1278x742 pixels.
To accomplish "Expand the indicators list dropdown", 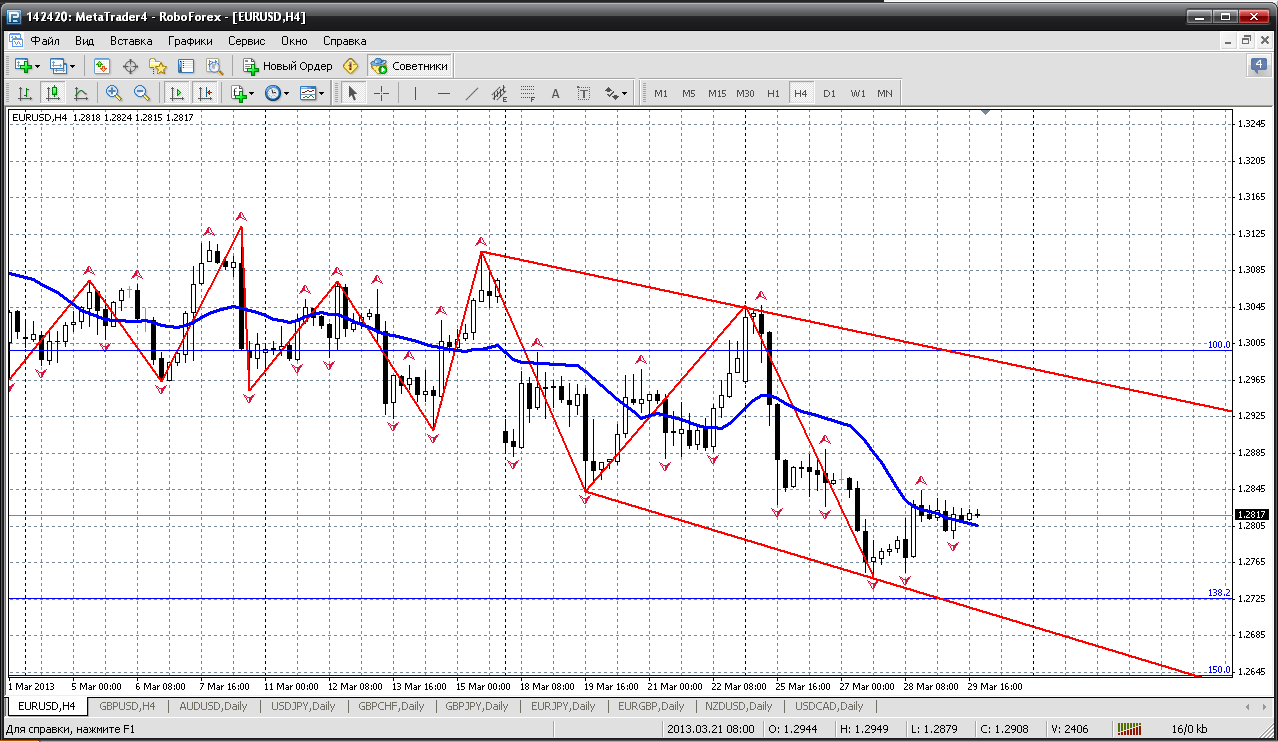I will coord(251,94).
